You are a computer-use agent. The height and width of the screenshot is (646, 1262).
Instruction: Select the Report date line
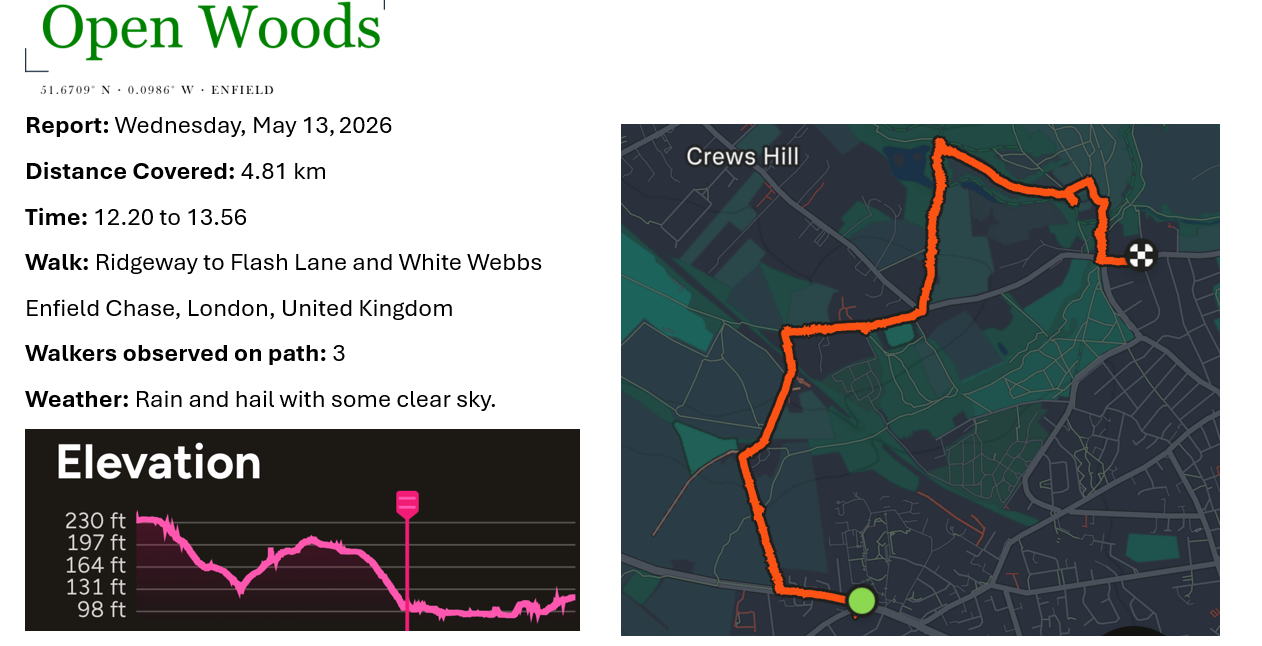click(209, 126)
